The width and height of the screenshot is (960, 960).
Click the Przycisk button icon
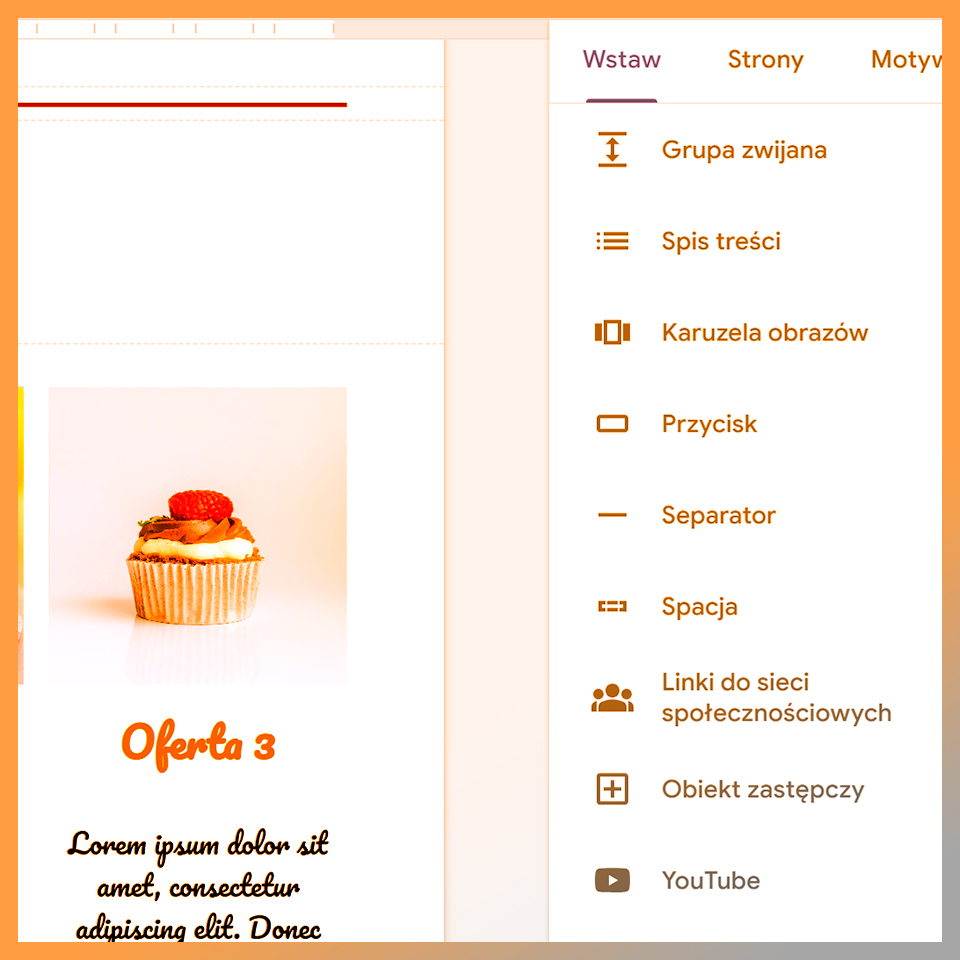point(612,424)
